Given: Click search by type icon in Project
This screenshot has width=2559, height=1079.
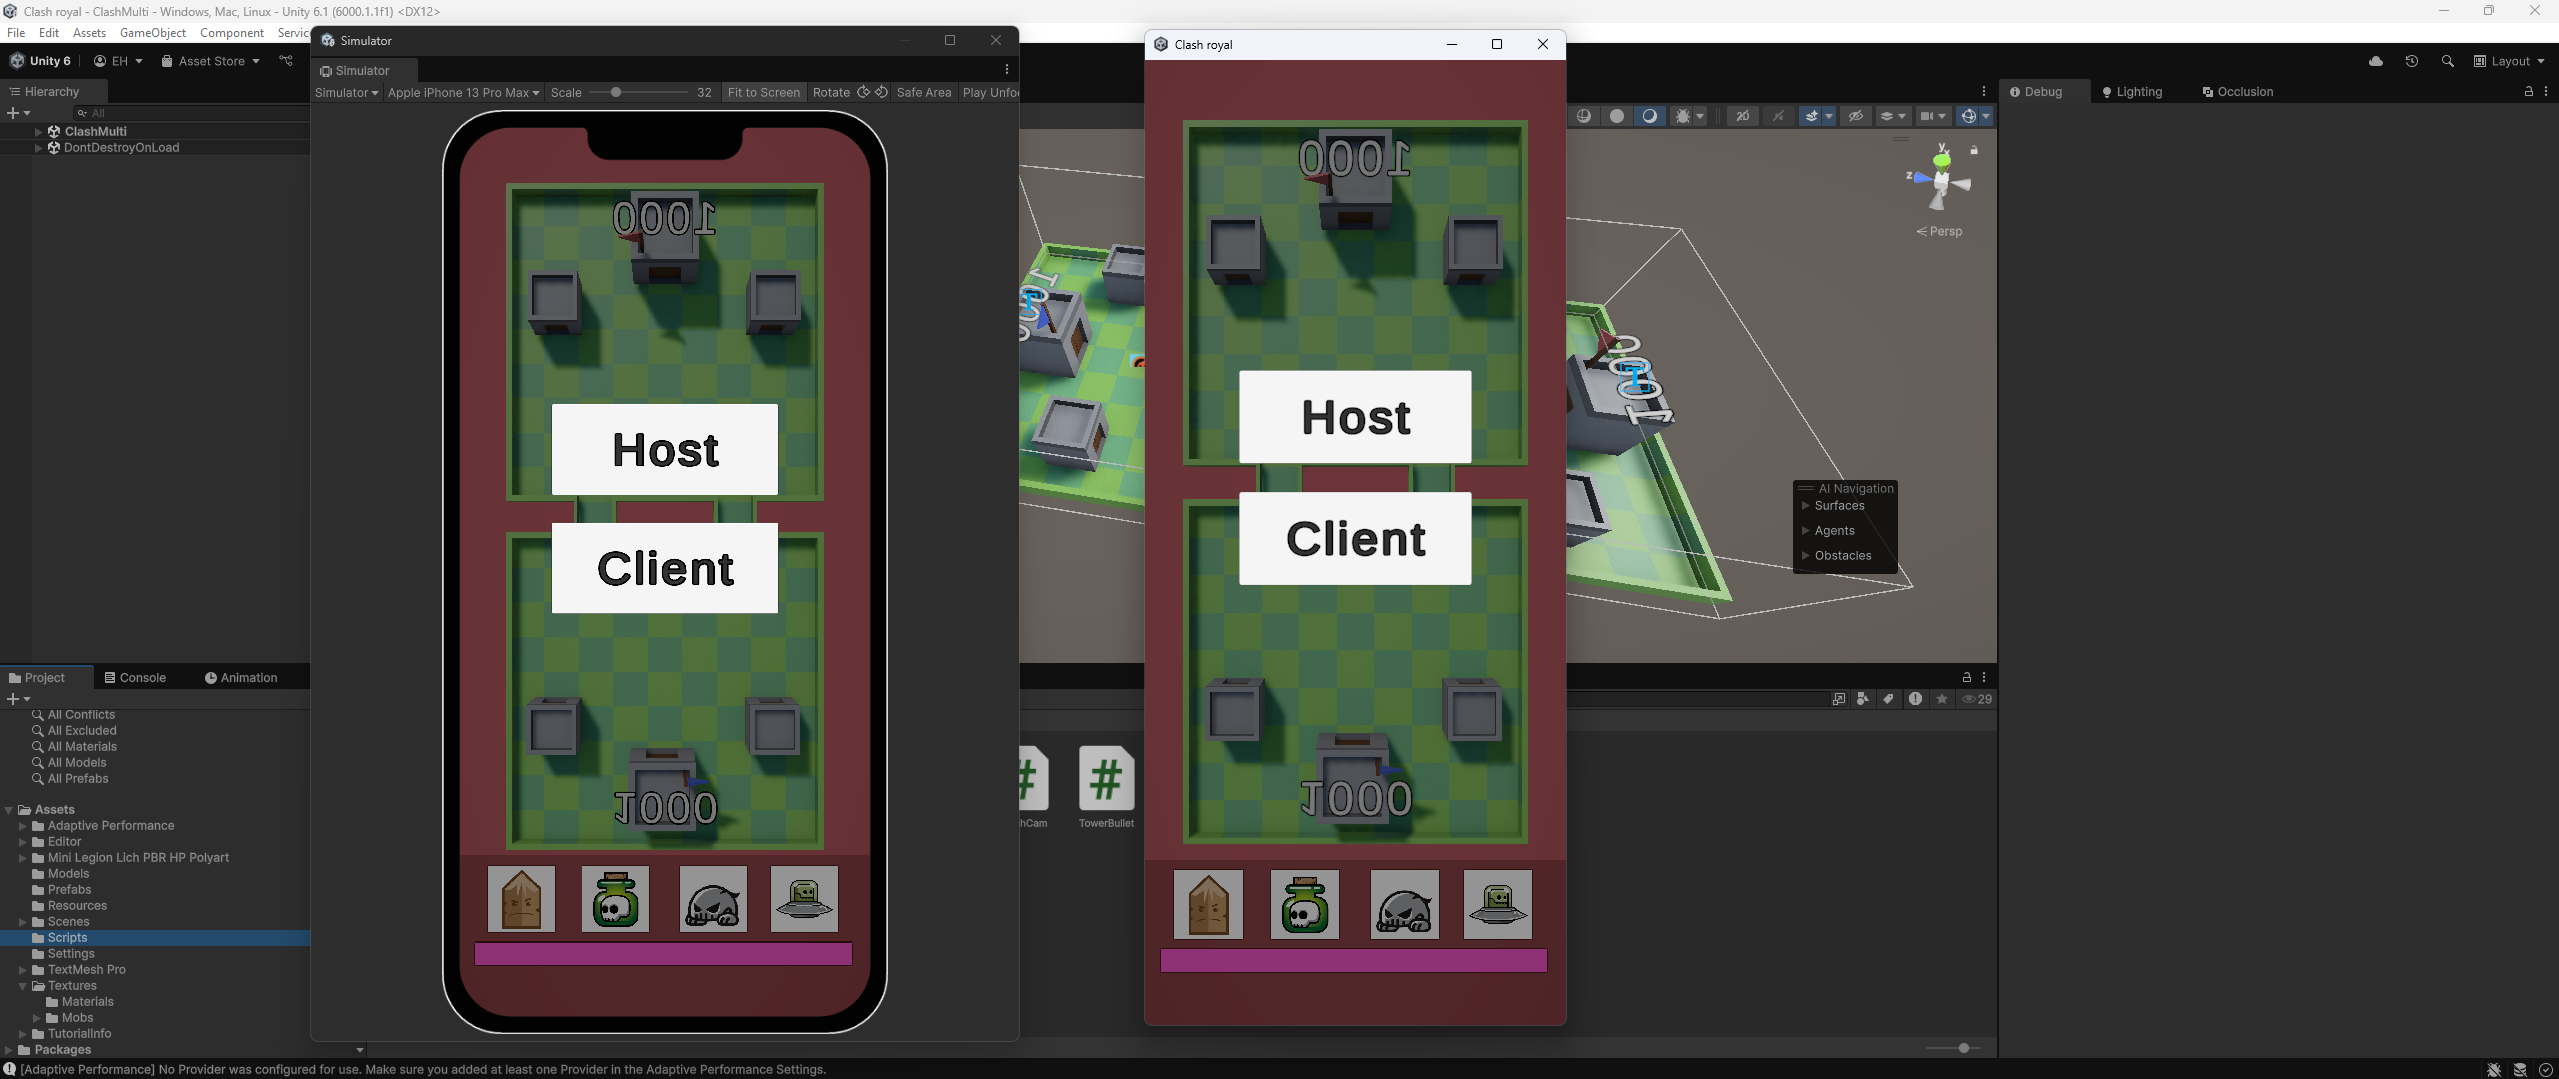Looking at the screenshot, I should [x=1863, y=699].
